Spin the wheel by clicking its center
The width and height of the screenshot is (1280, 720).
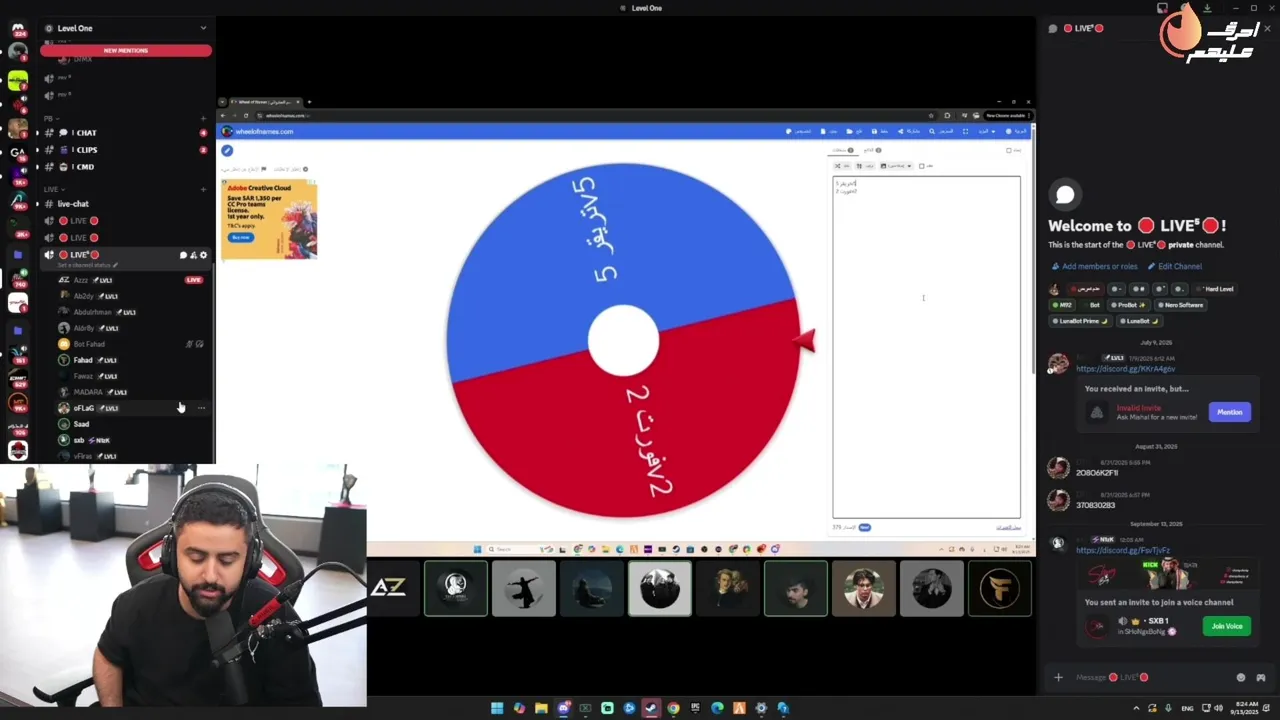623,341
